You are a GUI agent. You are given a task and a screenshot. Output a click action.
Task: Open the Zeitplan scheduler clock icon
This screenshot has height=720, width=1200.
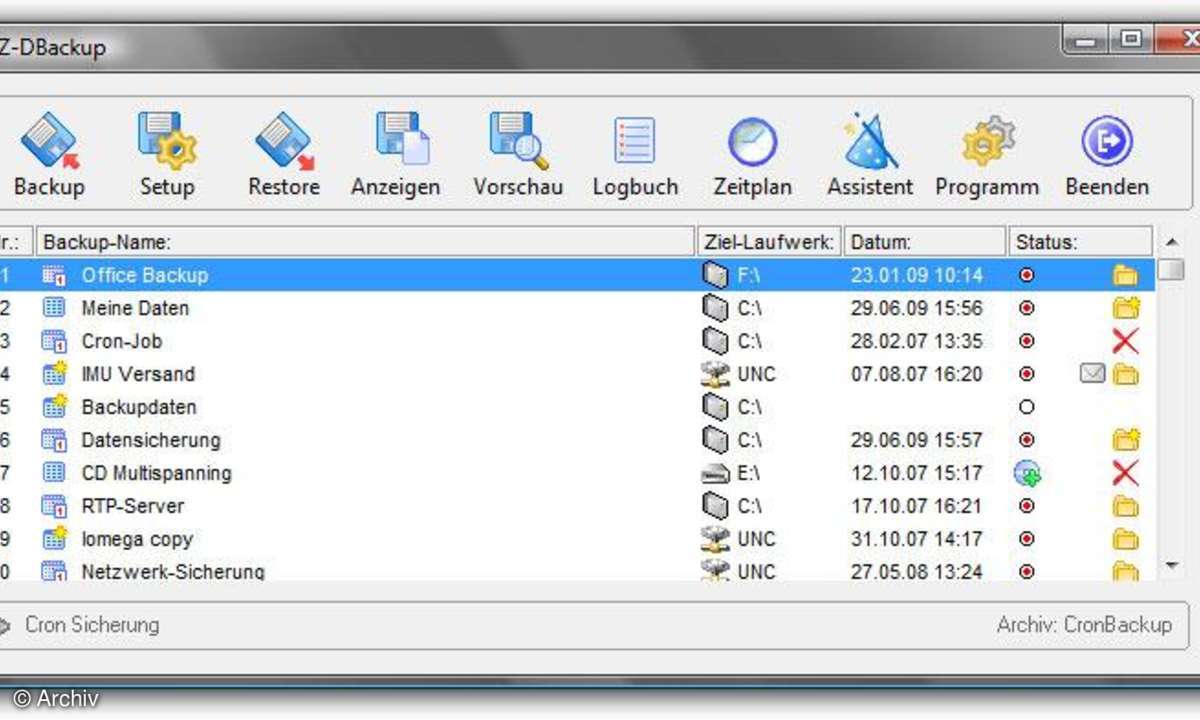[x=752, y=155]
